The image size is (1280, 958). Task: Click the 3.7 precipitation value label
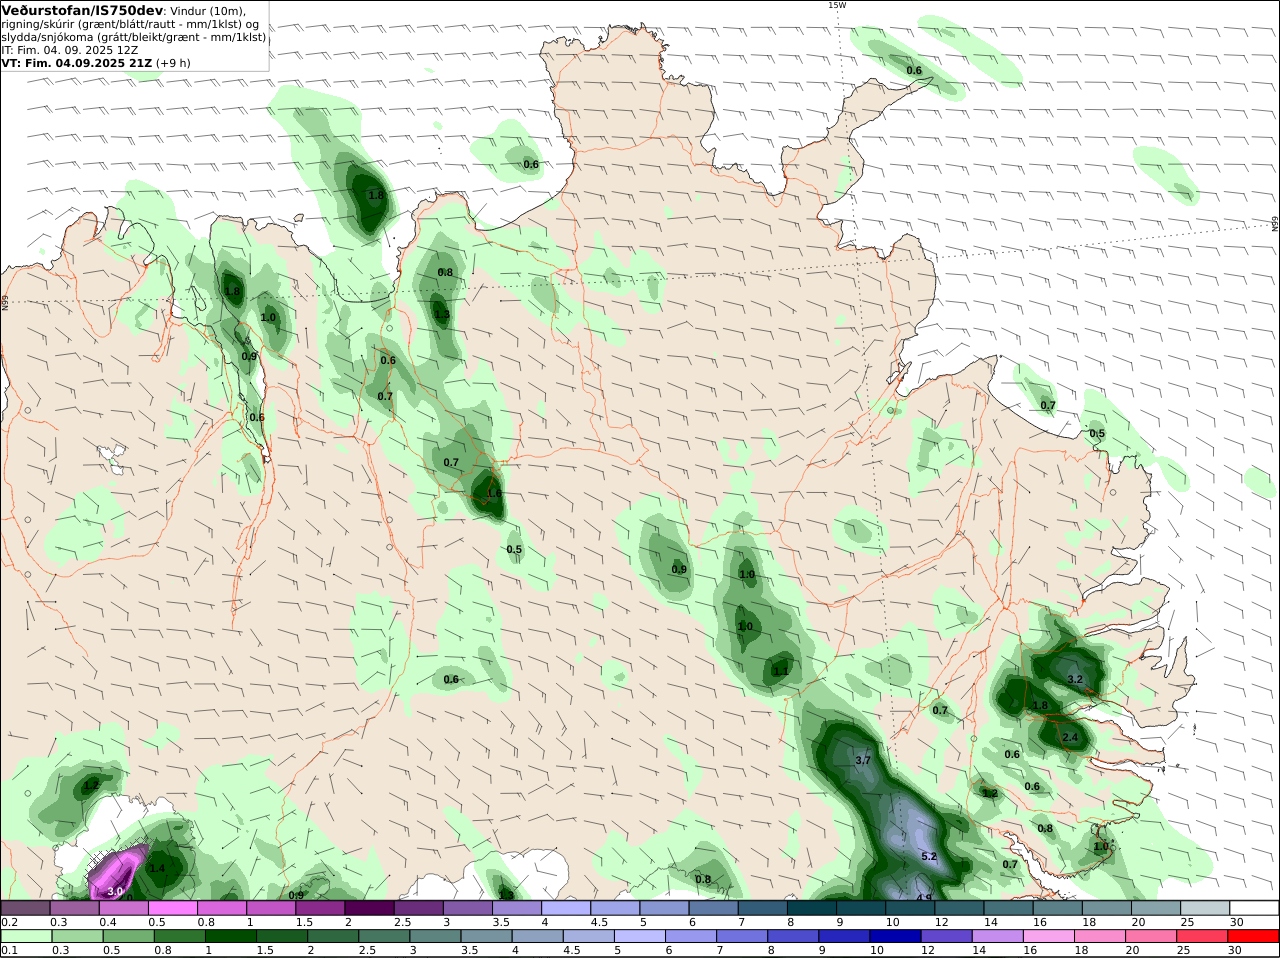[864, 760]
